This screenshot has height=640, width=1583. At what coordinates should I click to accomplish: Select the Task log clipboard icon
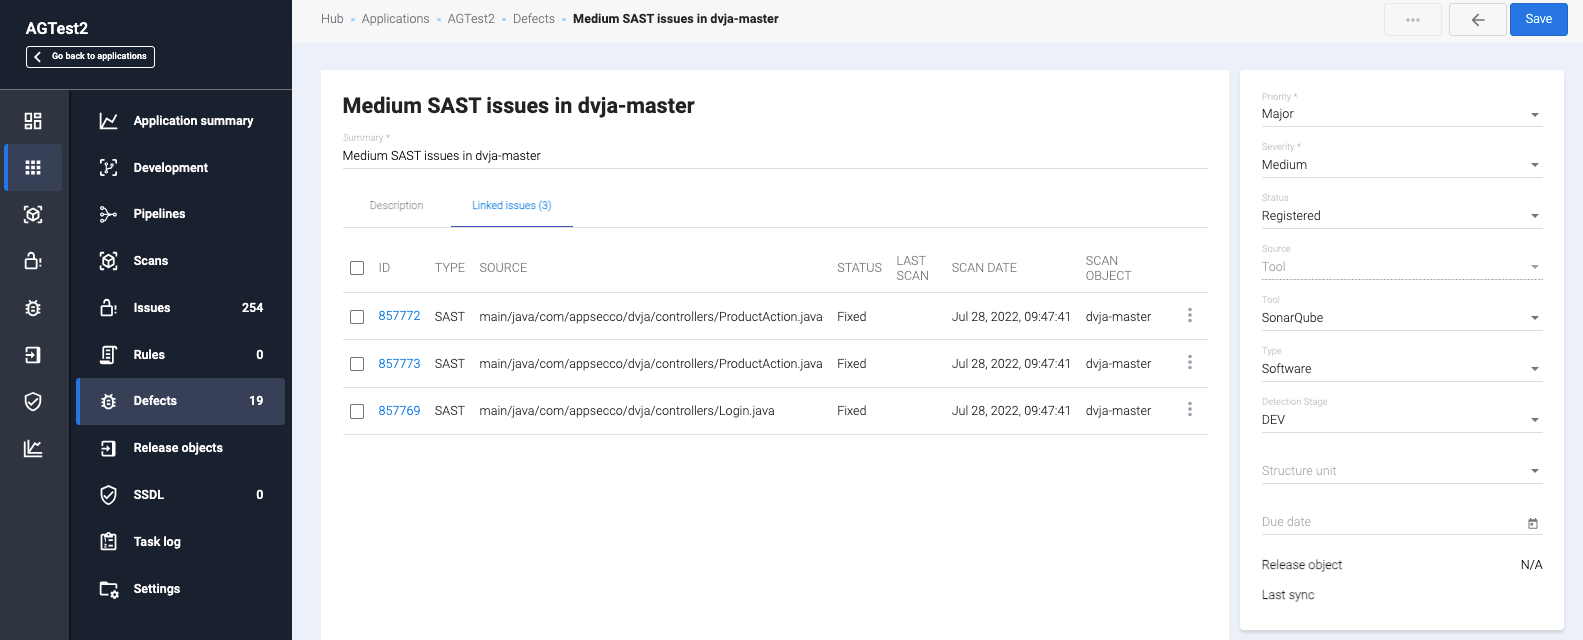[108, 542]
